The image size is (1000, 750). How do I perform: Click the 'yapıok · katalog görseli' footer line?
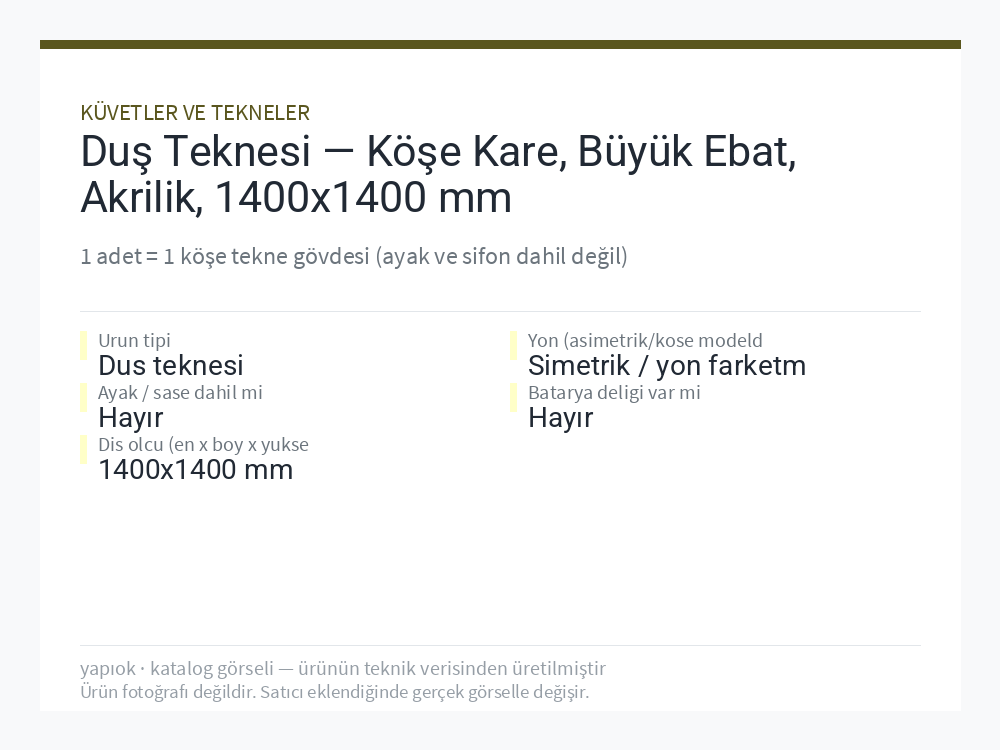(x=343, y=668)
